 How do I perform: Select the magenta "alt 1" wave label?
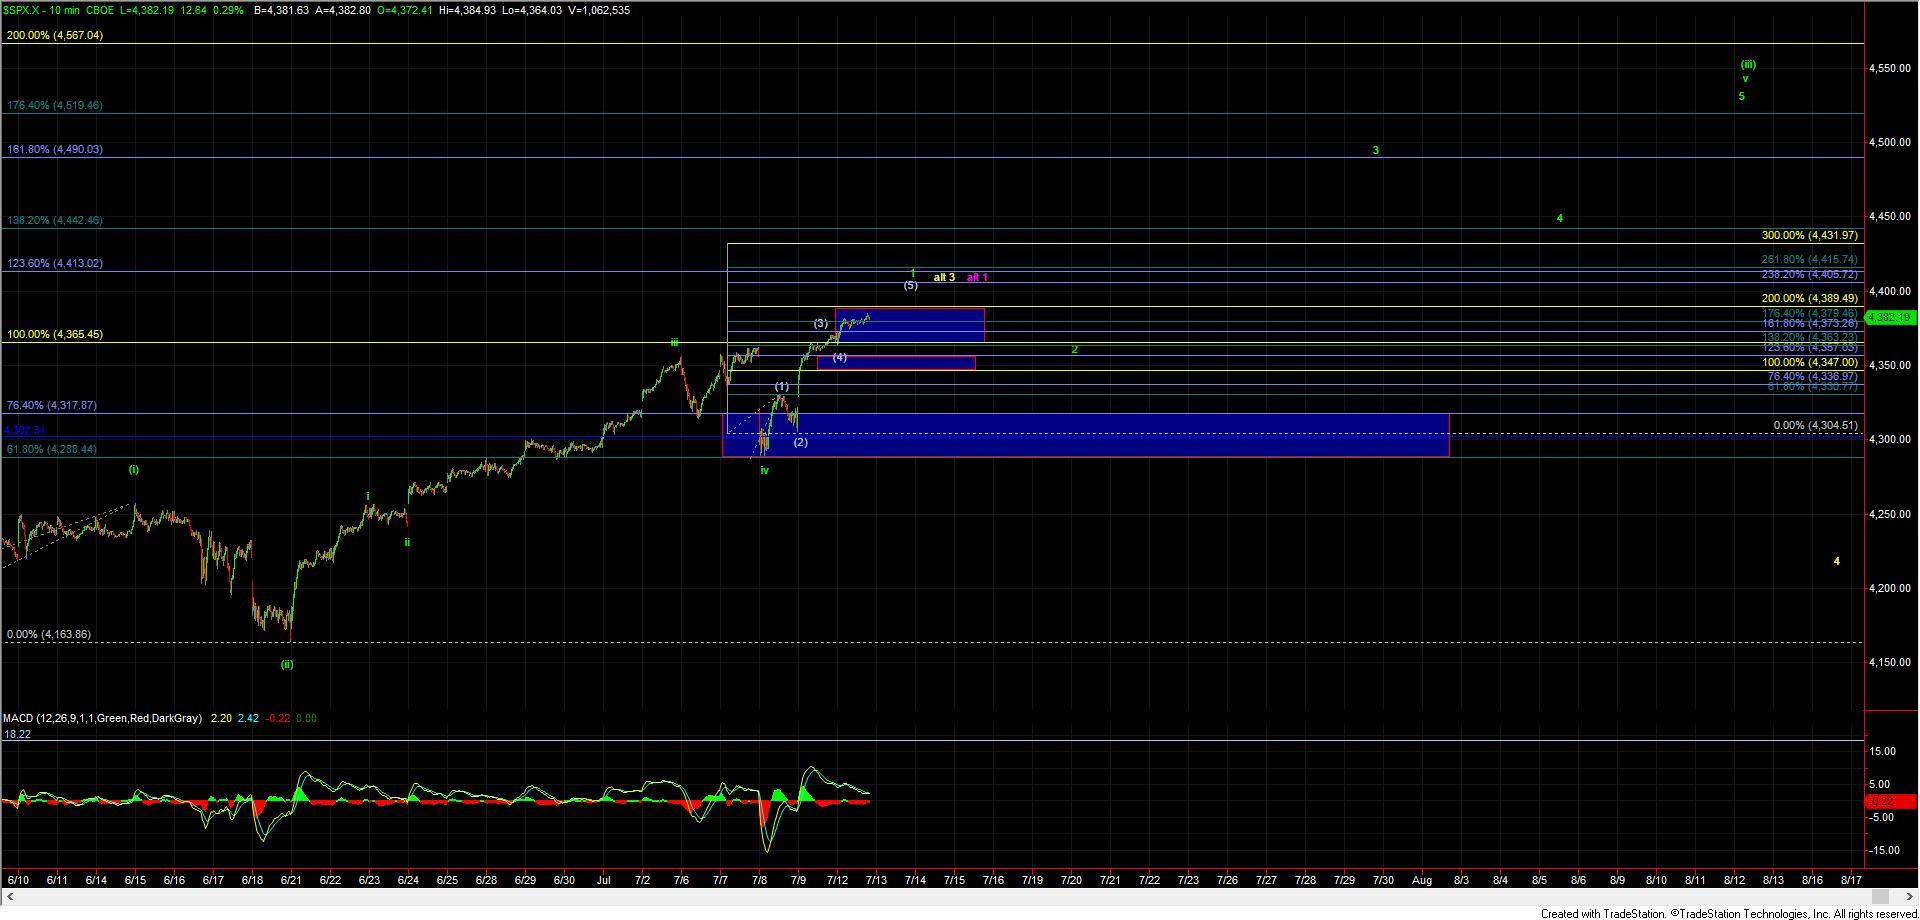point(977,278)
